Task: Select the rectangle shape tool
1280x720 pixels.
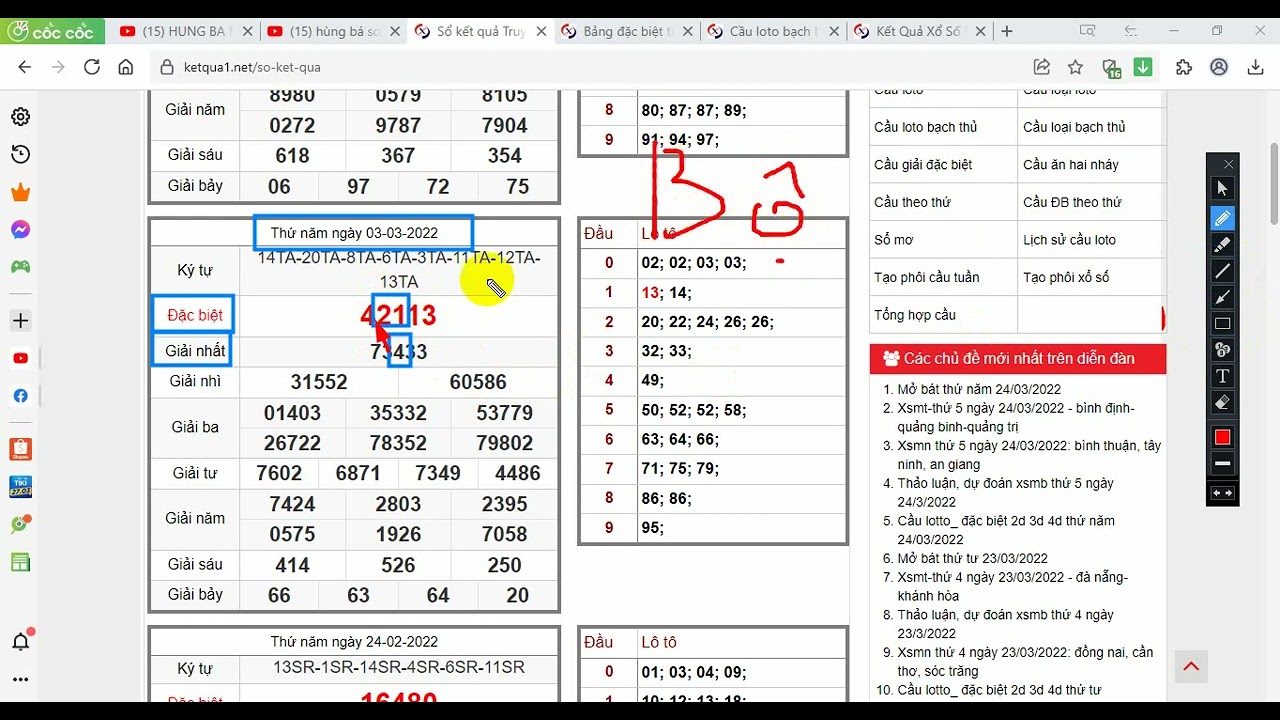Action: click(x=1222, y=324)
